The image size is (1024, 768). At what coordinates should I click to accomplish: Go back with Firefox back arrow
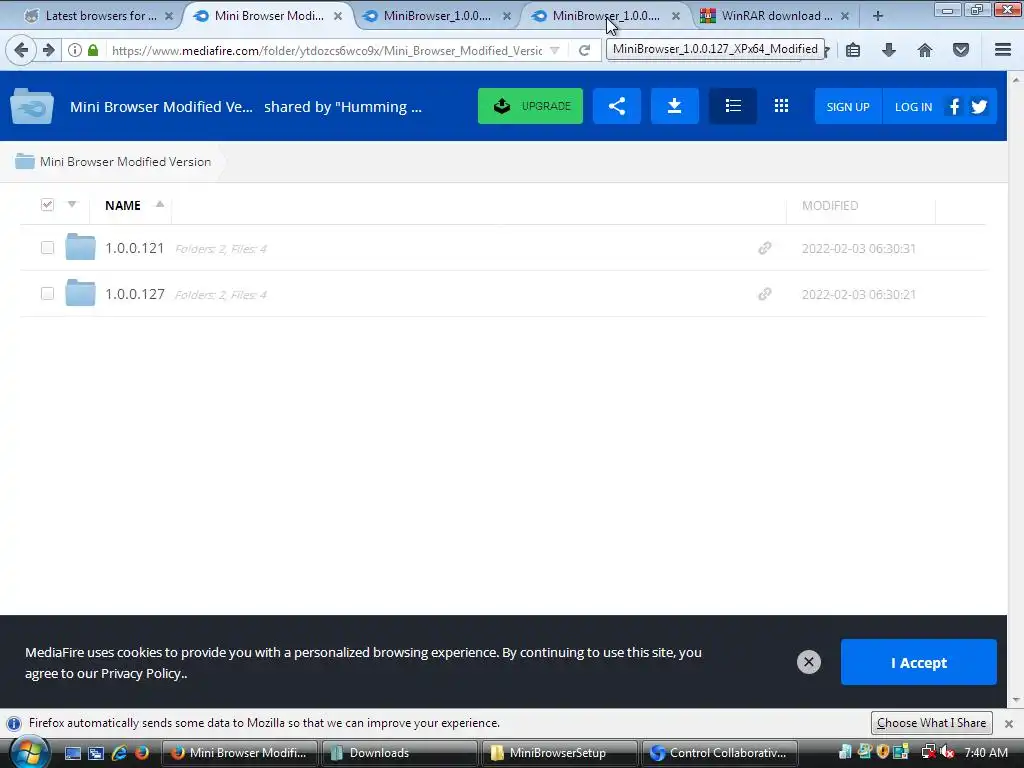click(x=21, y=50)
